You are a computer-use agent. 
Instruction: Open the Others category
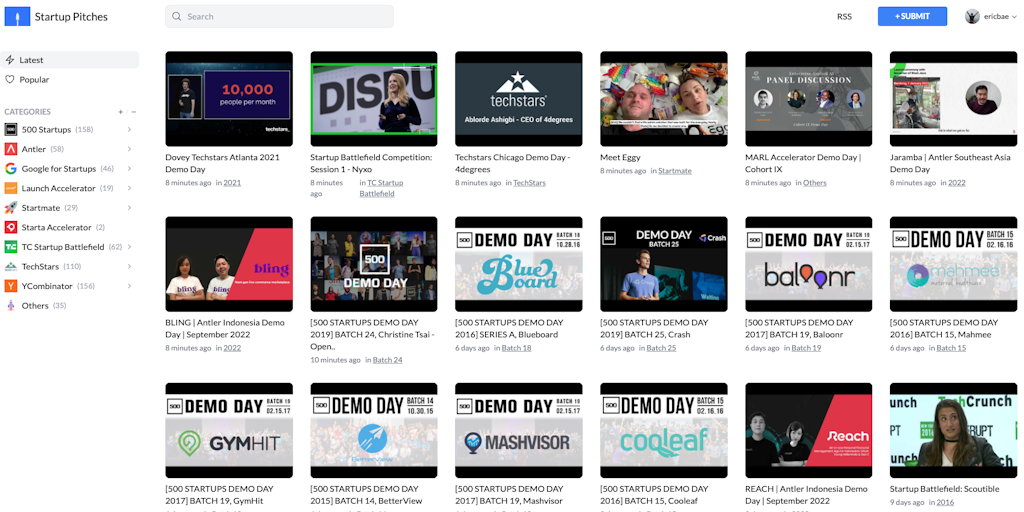(x=35, y=306)
